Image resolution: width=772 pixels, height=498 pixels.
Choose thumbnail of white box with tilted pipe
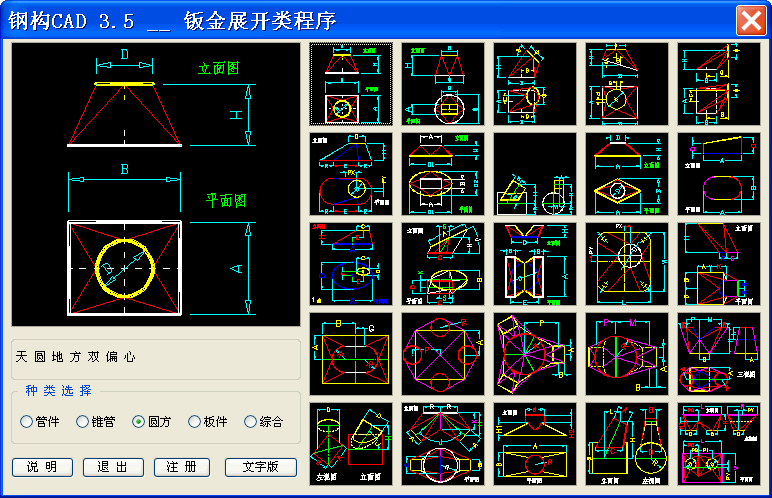pos(535,174)
